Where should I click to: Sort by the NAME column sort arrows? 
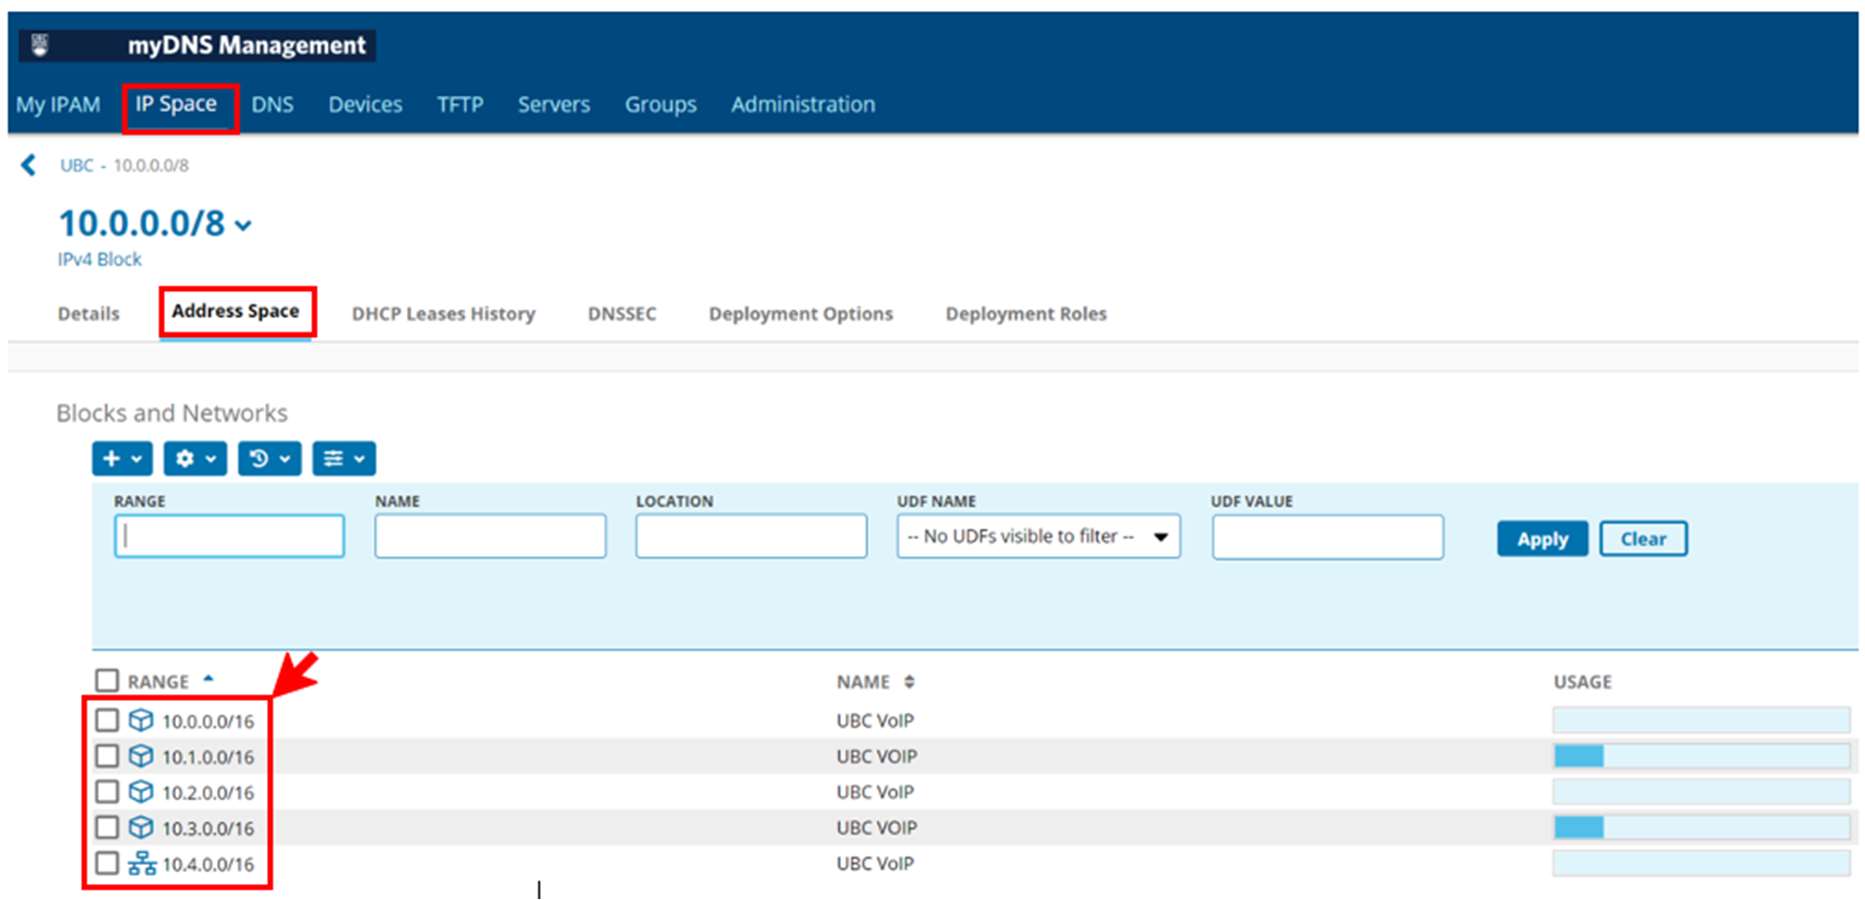tap(909, 682)
